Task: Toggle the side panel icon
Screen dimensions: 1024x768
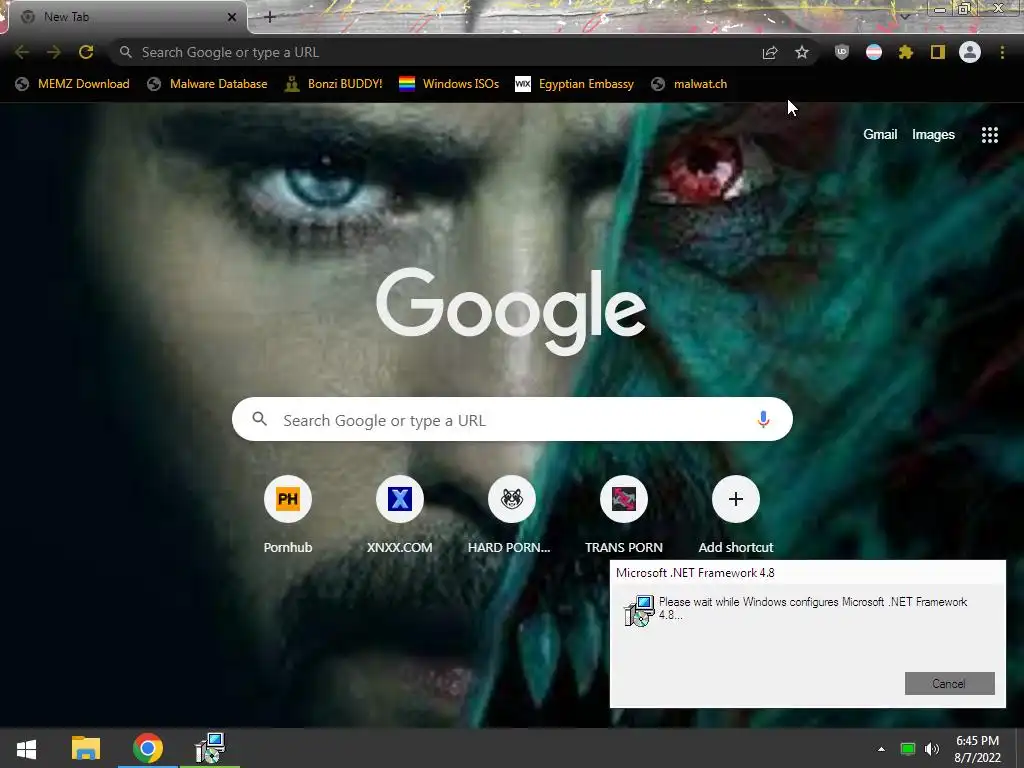Action: click(938, 52)
